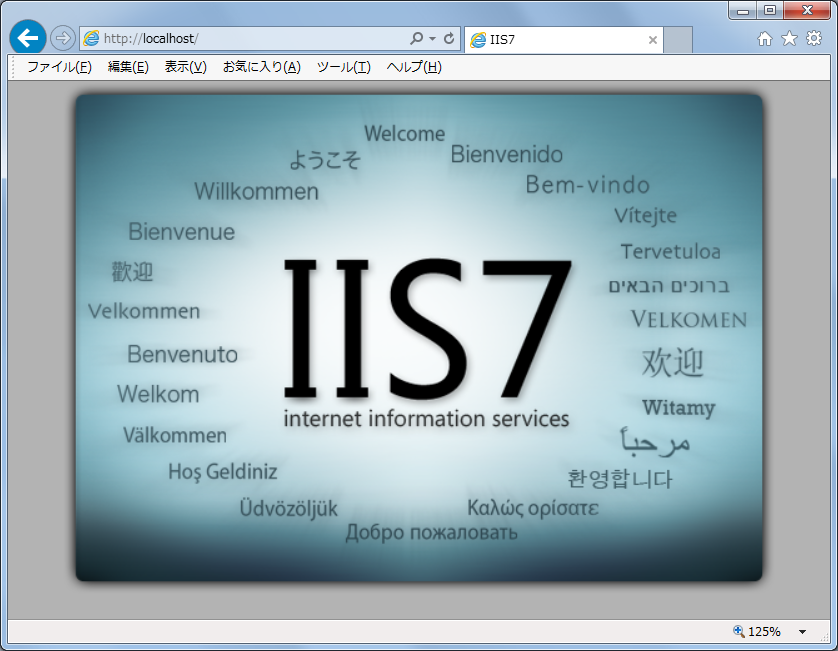Close the IIS7 tab
Viewport: 838px width, 651px height.
653,40
